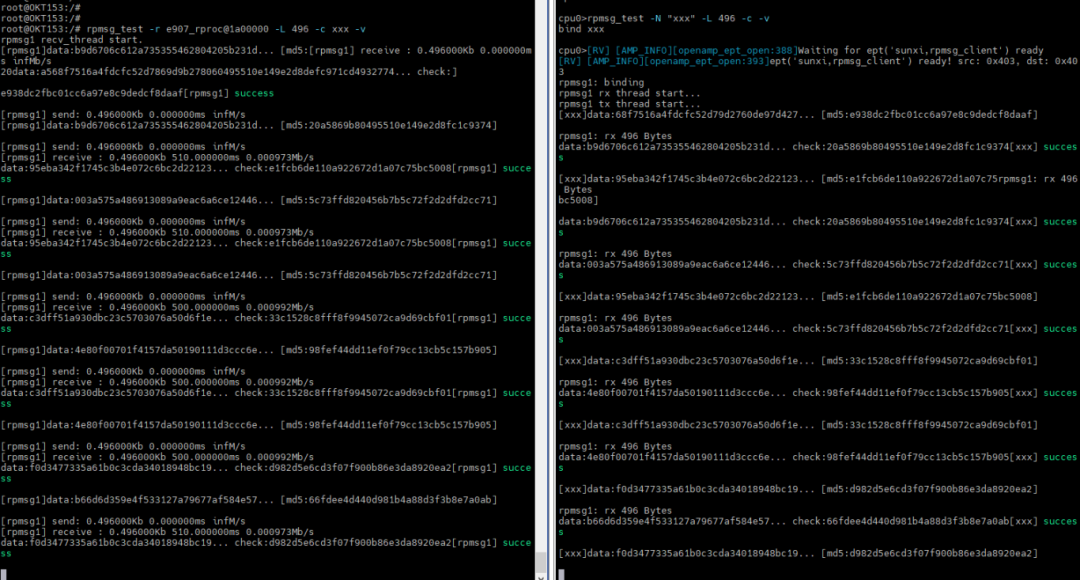Click the AMP_INFO 'Waiting for ept' log line

[x=801, y=50]
